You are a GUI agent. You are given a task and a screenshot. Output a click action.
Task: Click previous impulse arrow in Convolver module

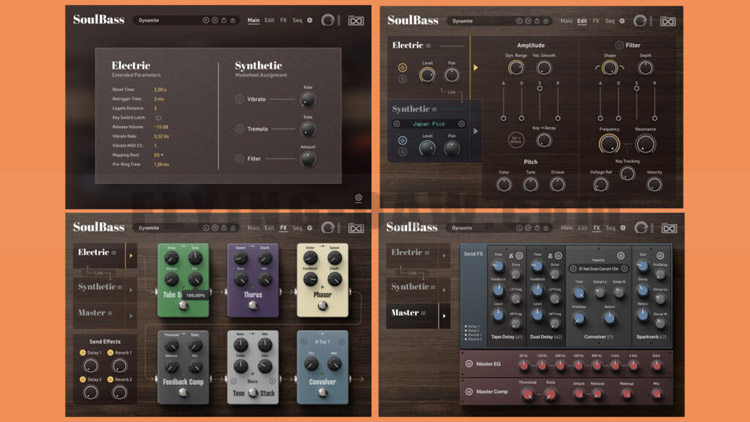(573, 268)
